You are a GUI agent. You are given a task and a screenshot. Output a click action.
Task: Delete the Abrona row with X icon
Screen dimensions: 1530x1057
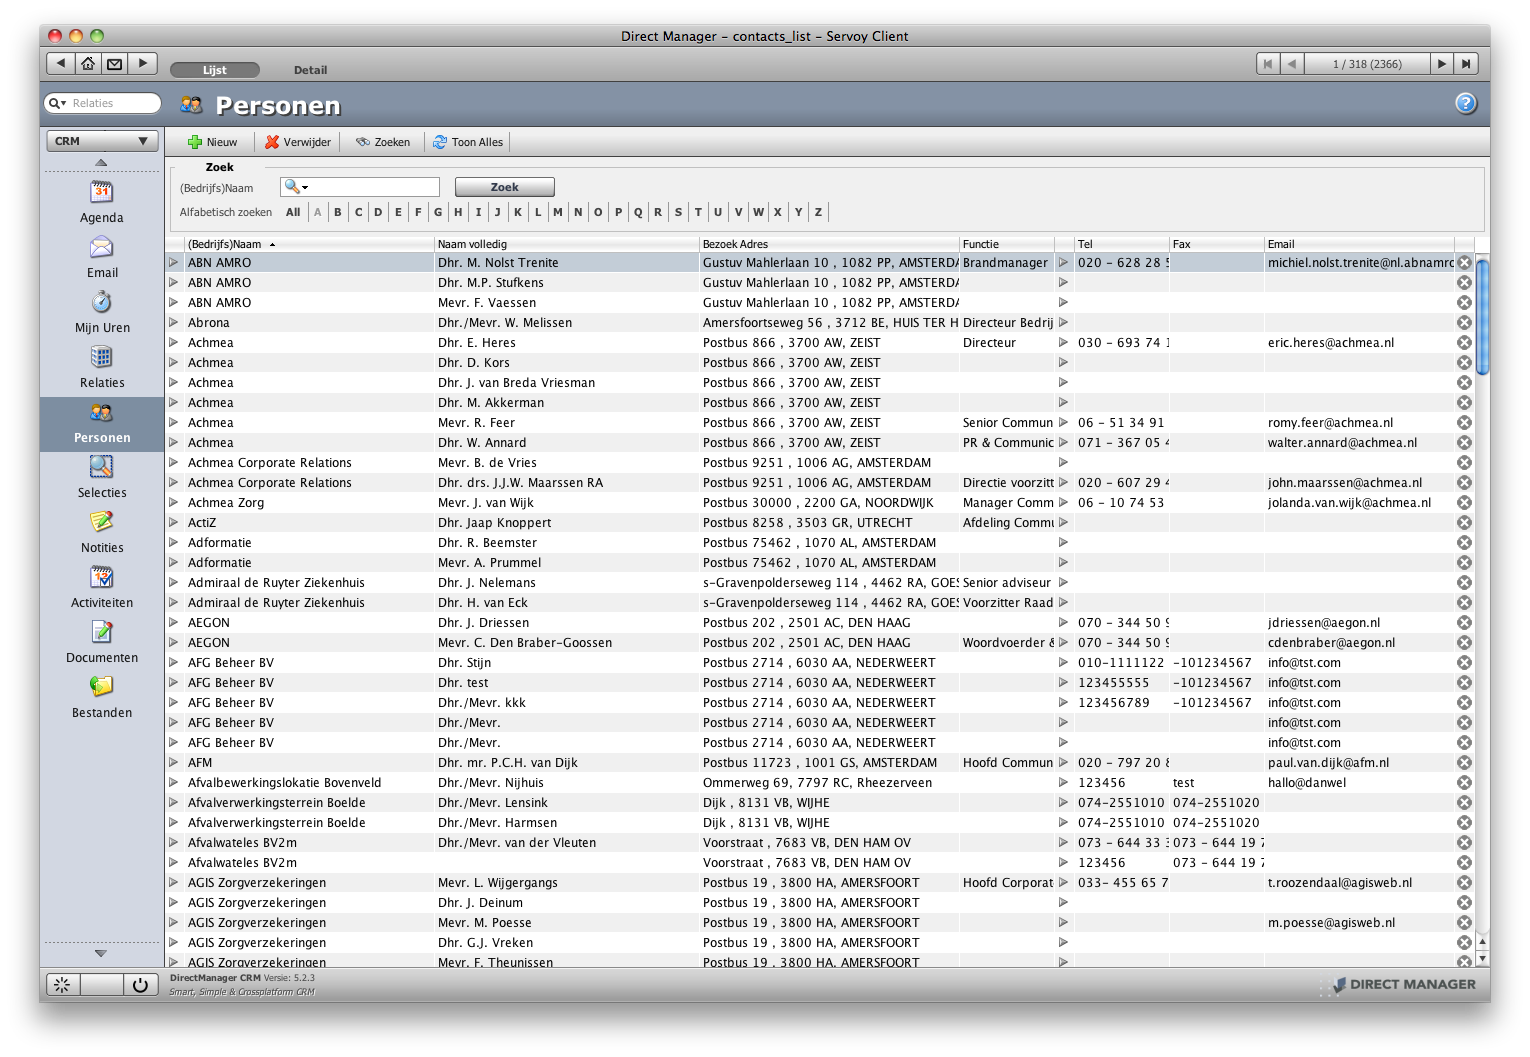coord(1464,323)
